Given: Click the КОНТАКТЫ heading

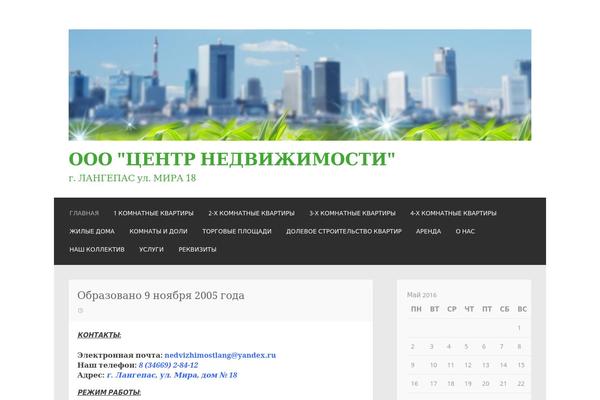Looking at the screenshot, I should click(x=99, y=335).
